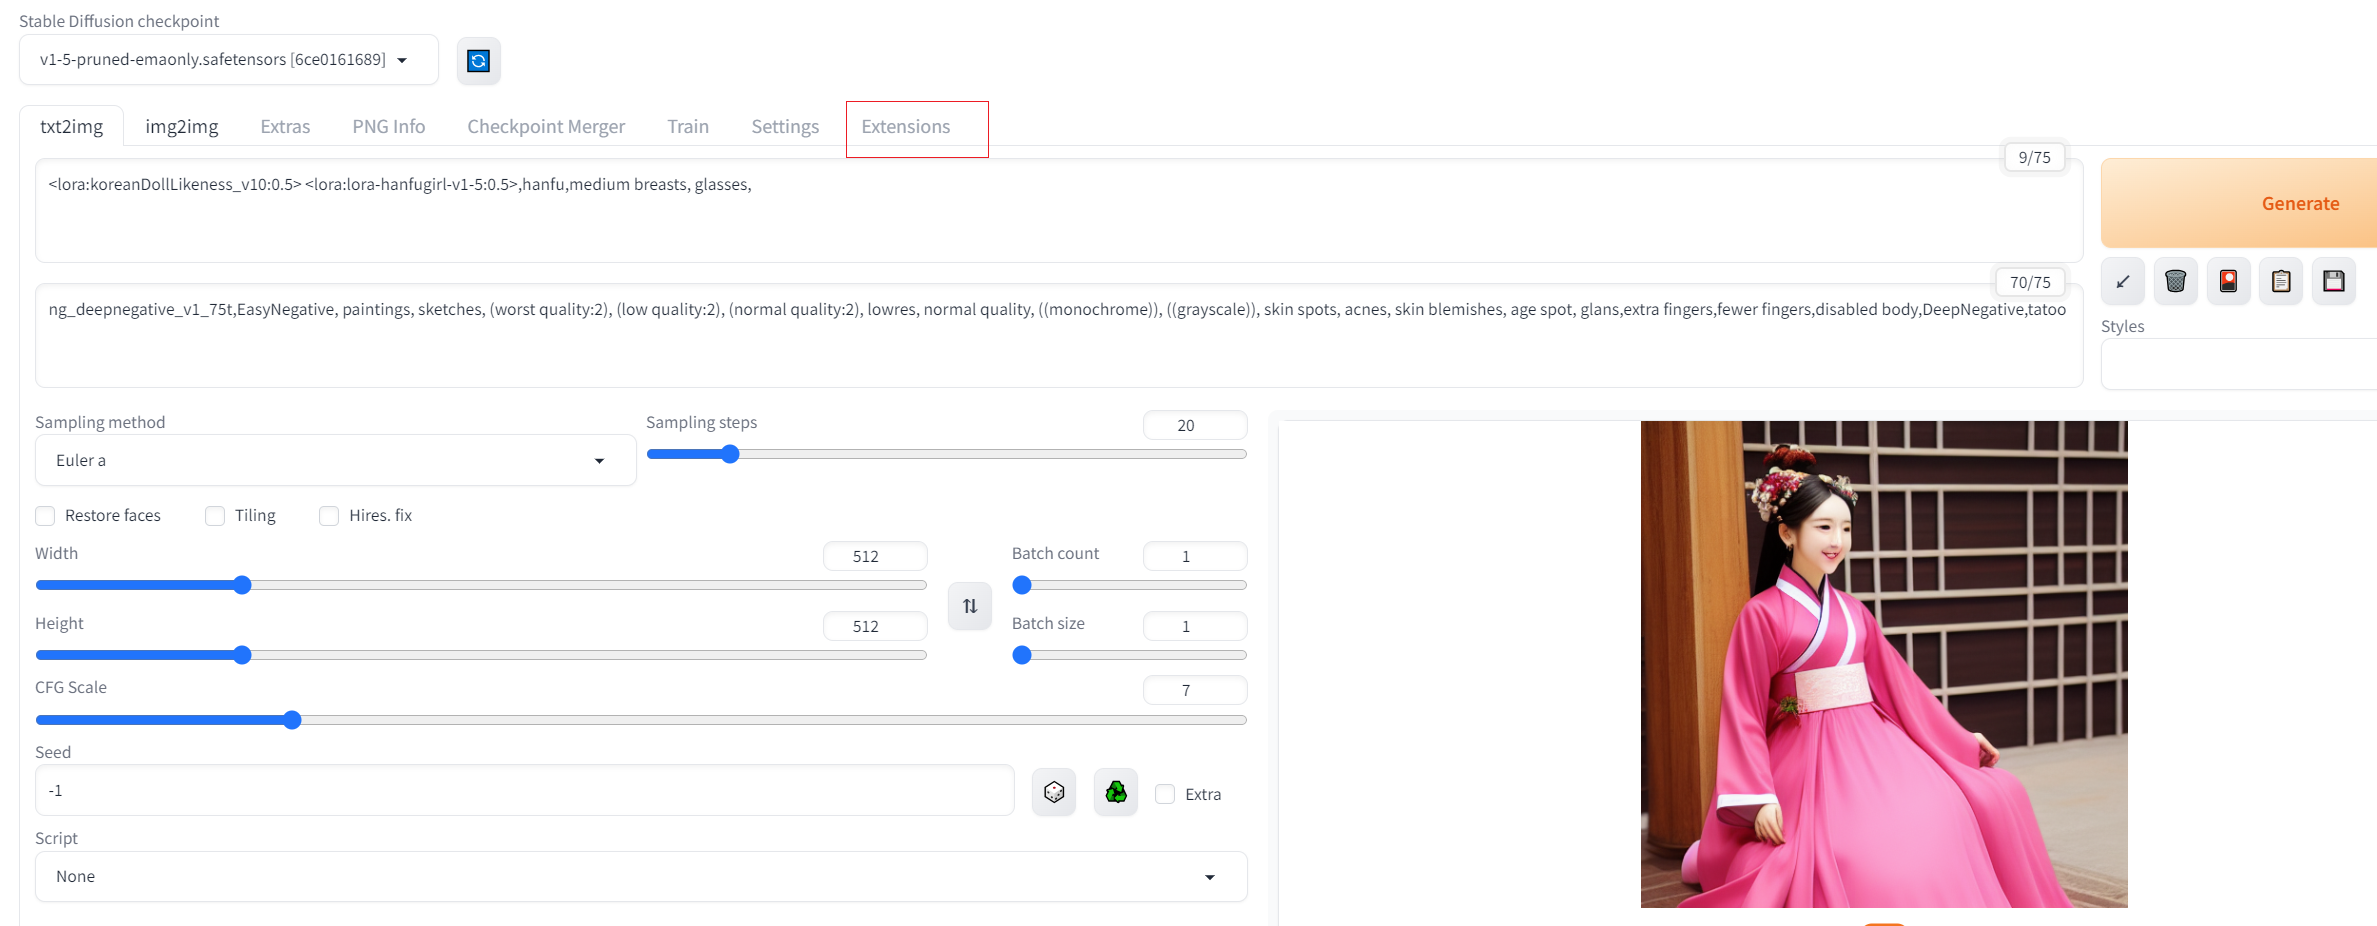Adjust the CFG Scale slider

[x=641, y=720]
